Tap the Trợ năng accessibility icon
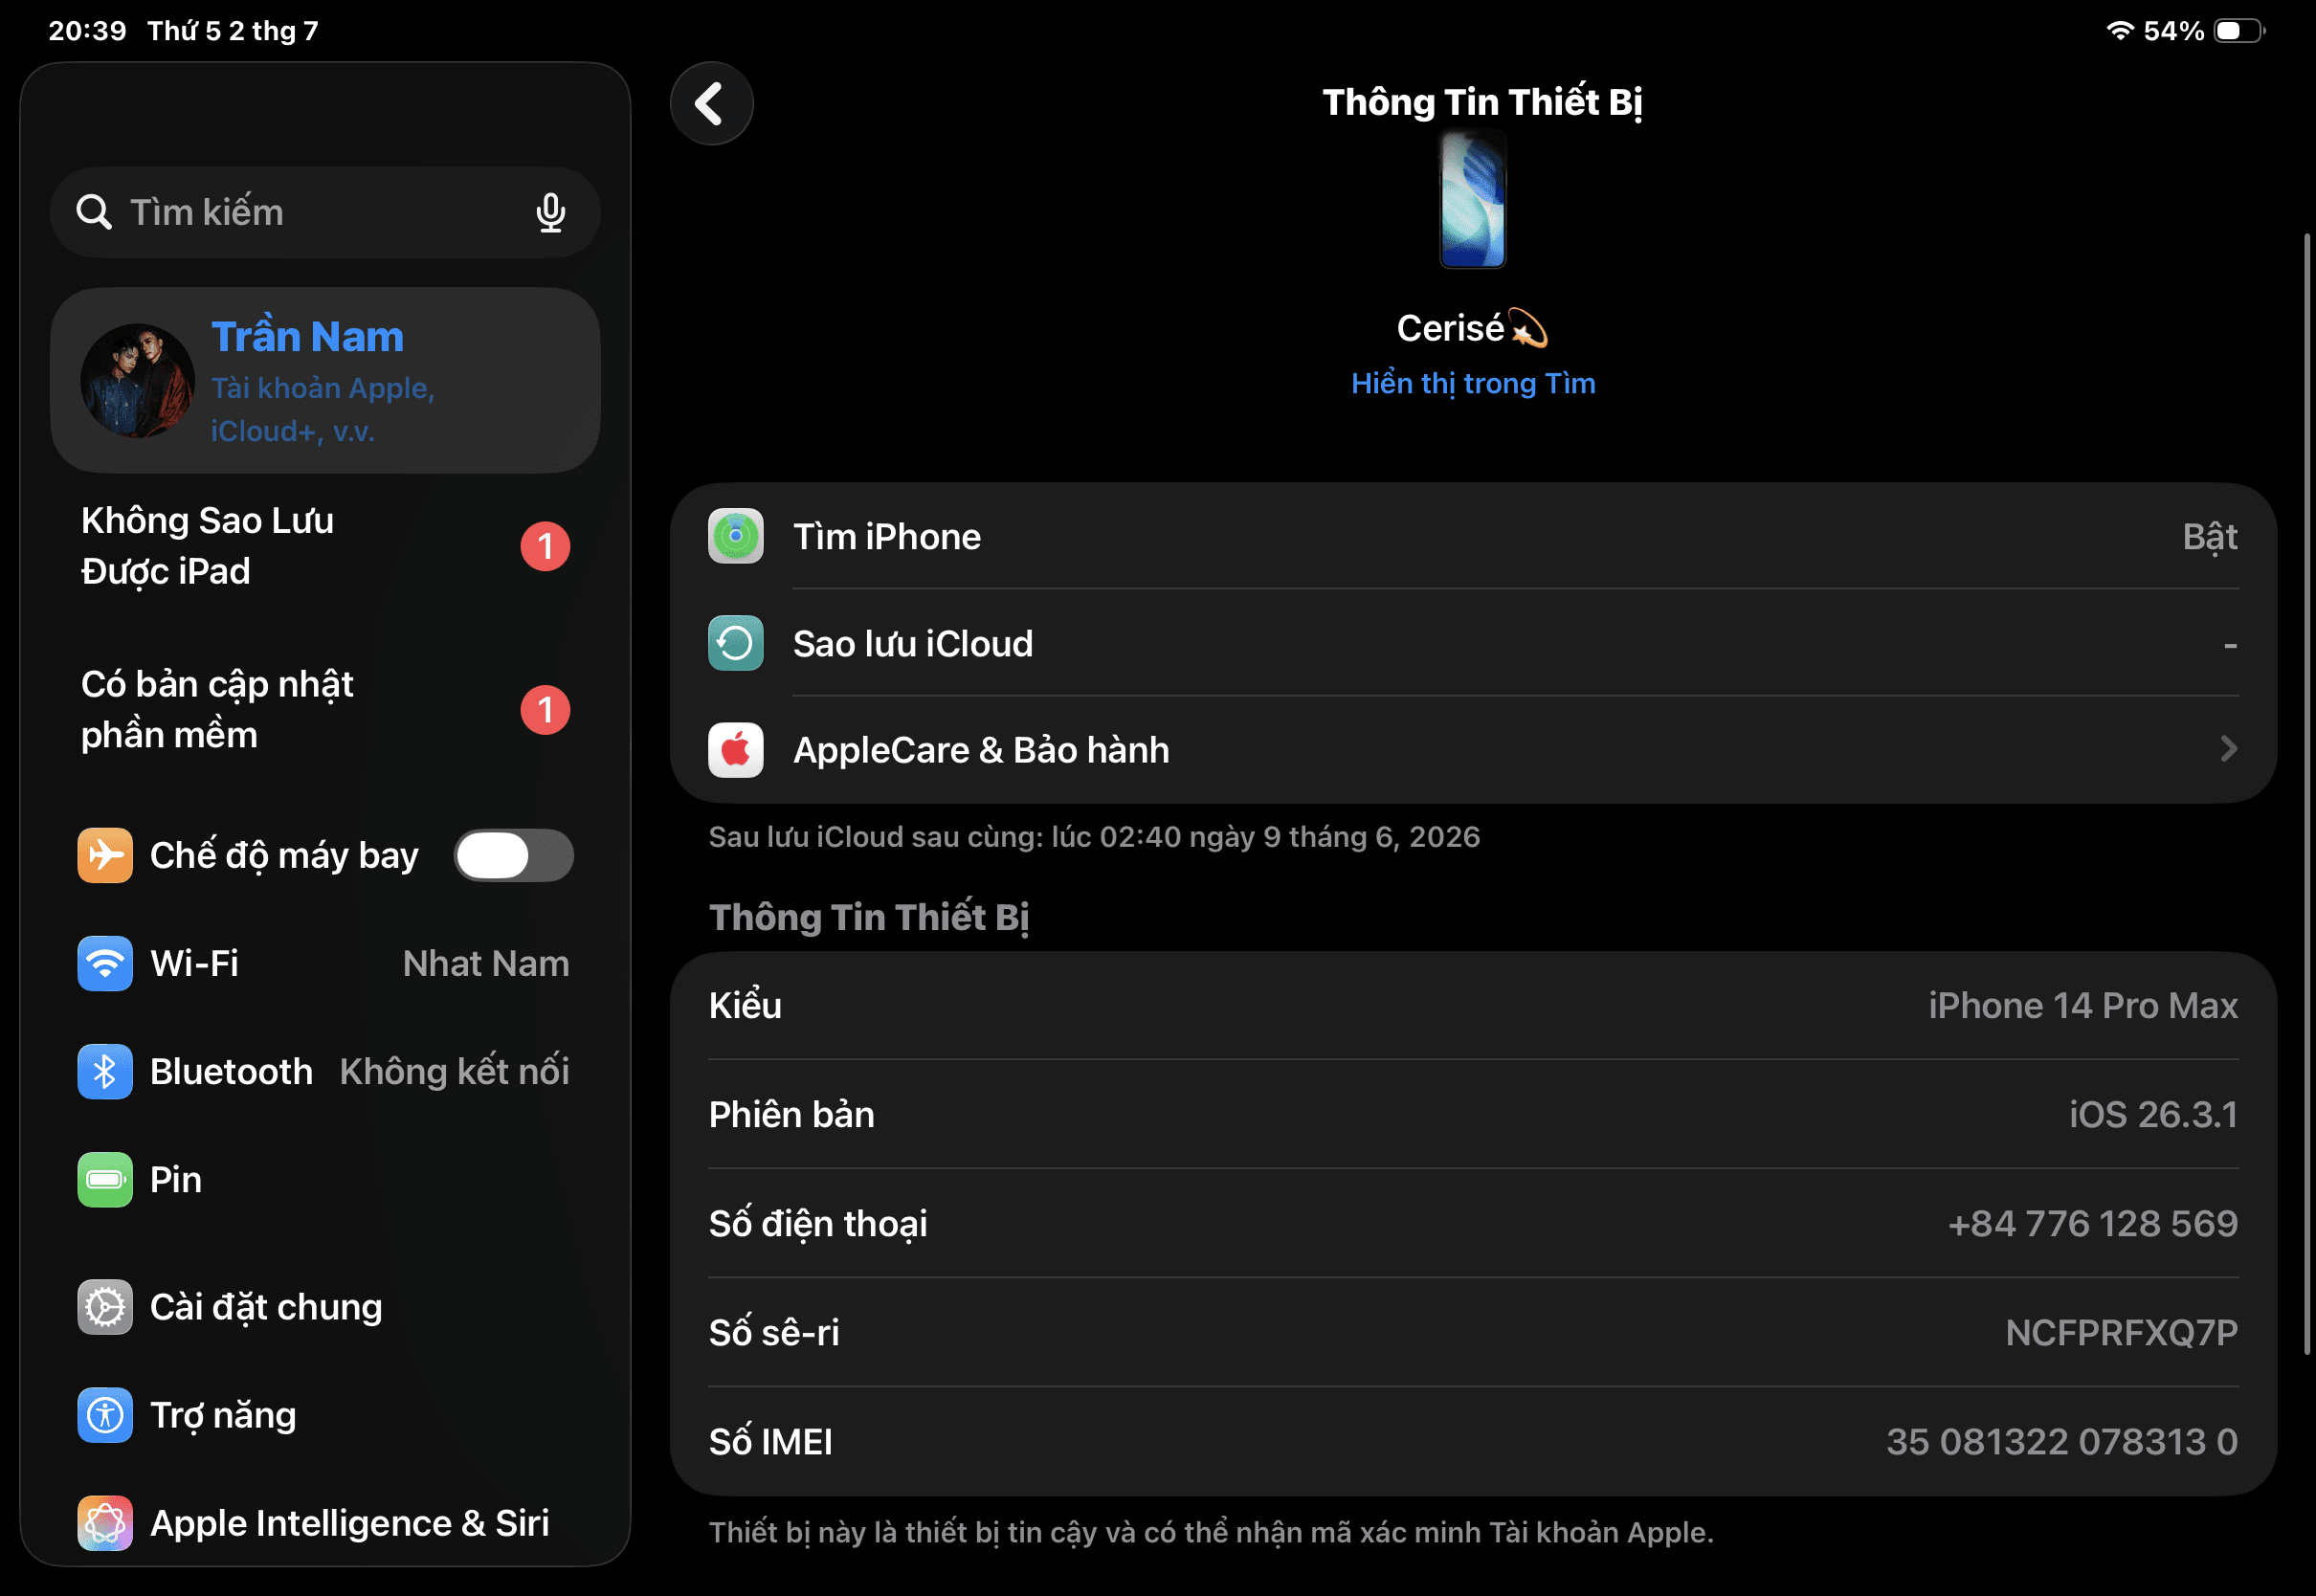This screenshot has height=1596, width=2316. click(x=105, y=1415)
